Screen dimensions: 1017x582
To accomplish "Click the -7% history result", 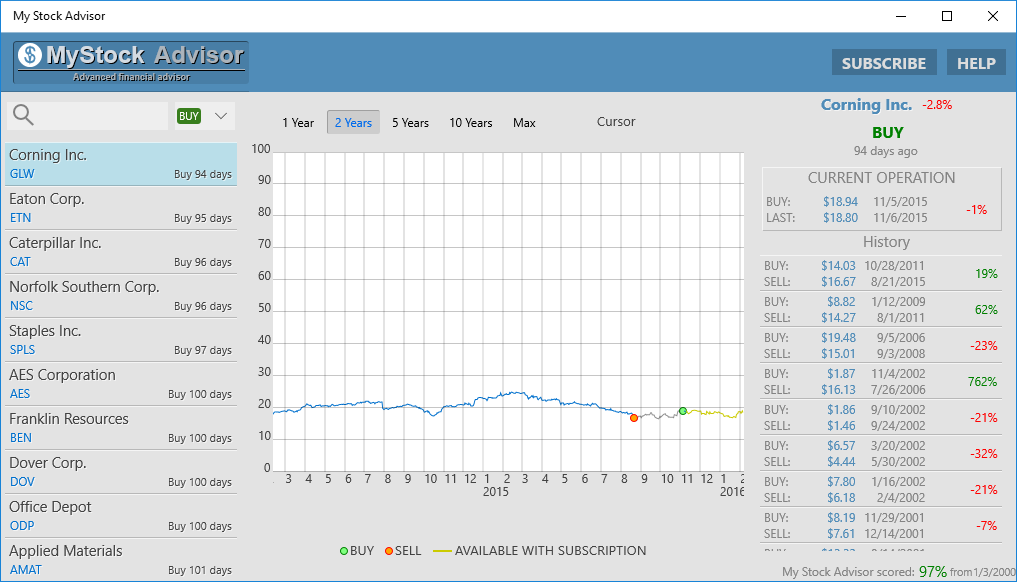I will pyautogui.click(x=987, y=526).
